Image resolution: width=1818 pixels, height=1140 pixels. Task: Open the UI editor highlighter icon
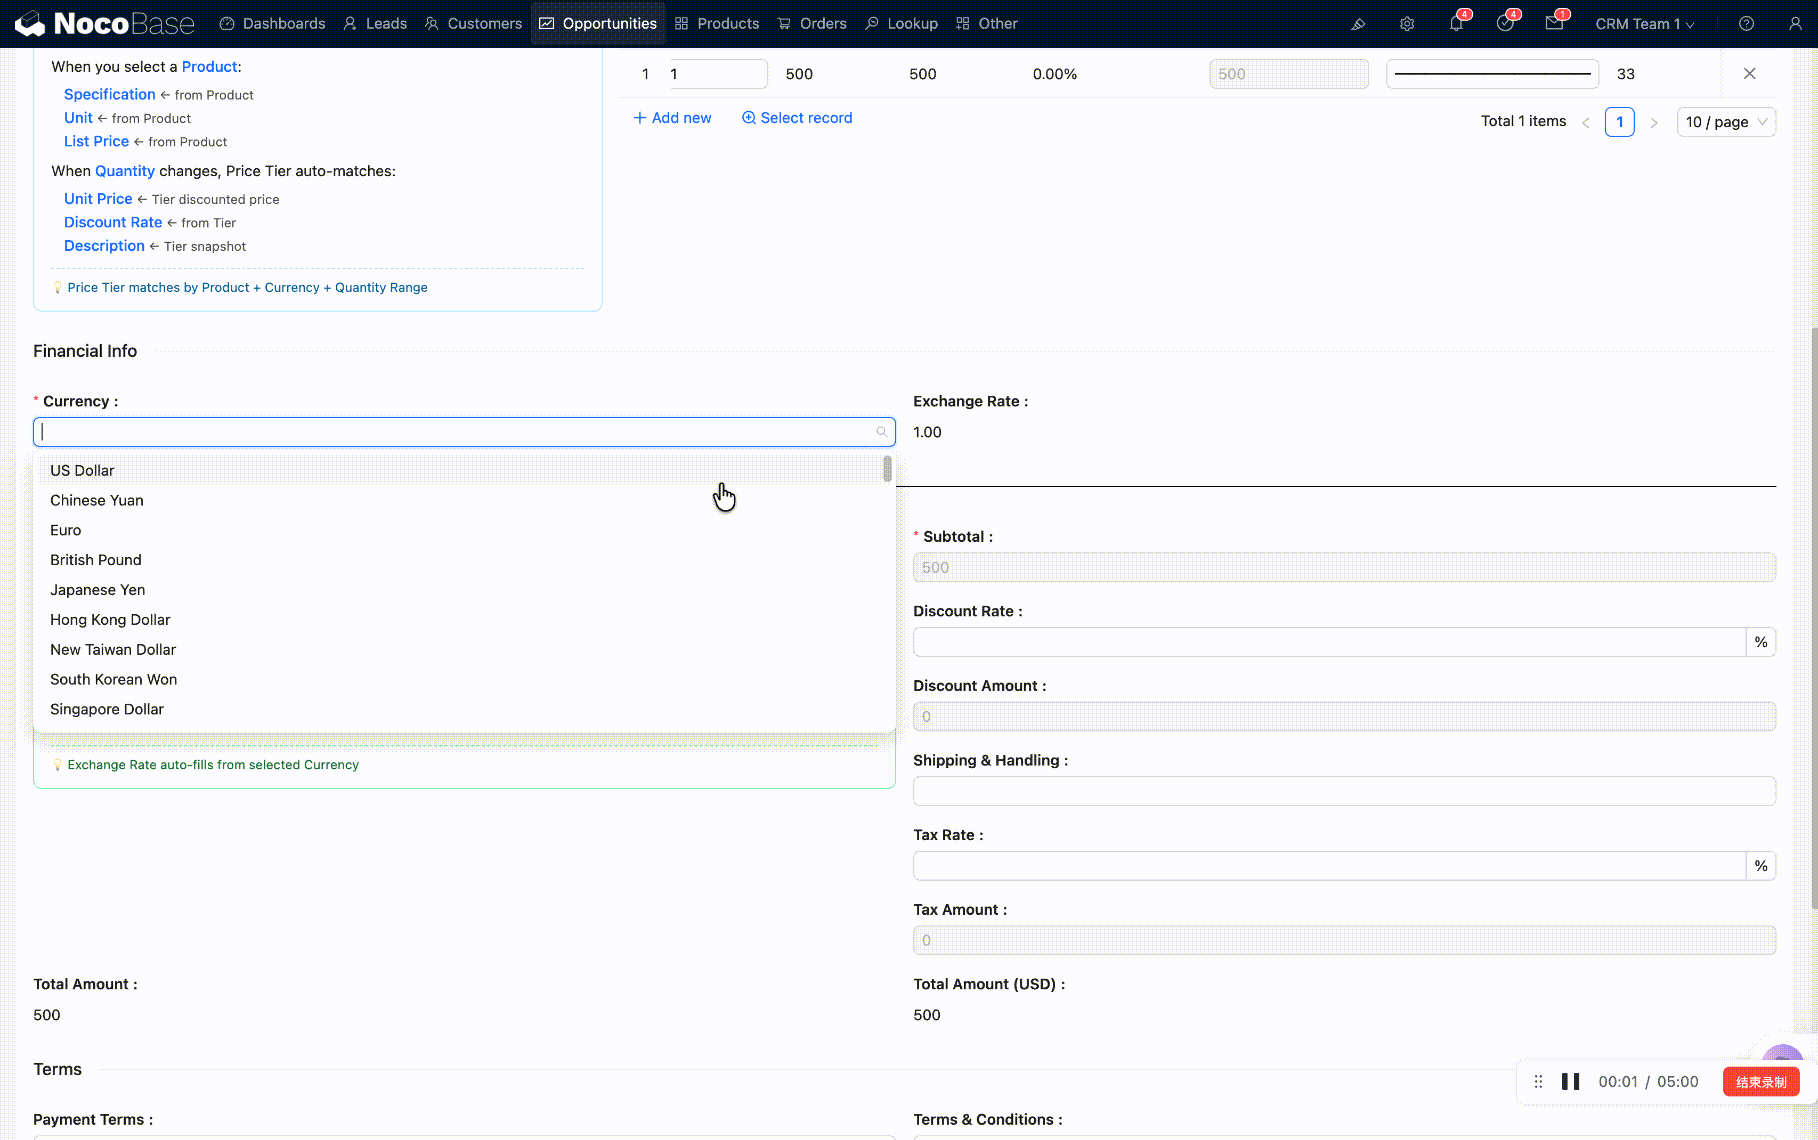point(1358,24)
